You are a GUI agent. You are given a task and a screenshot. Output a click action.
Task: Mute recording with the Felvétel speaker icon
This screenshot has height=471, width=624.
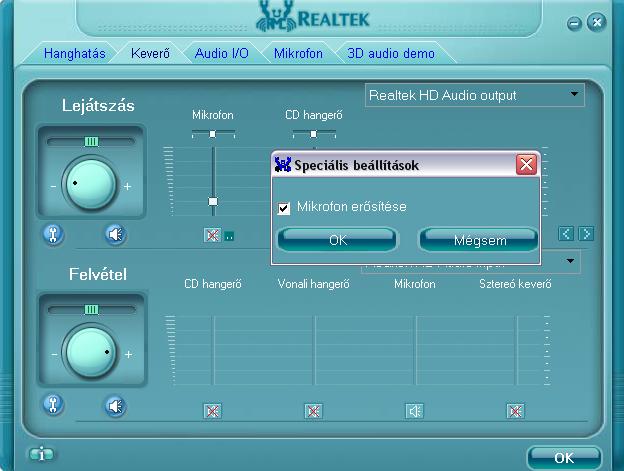[116, 406]
